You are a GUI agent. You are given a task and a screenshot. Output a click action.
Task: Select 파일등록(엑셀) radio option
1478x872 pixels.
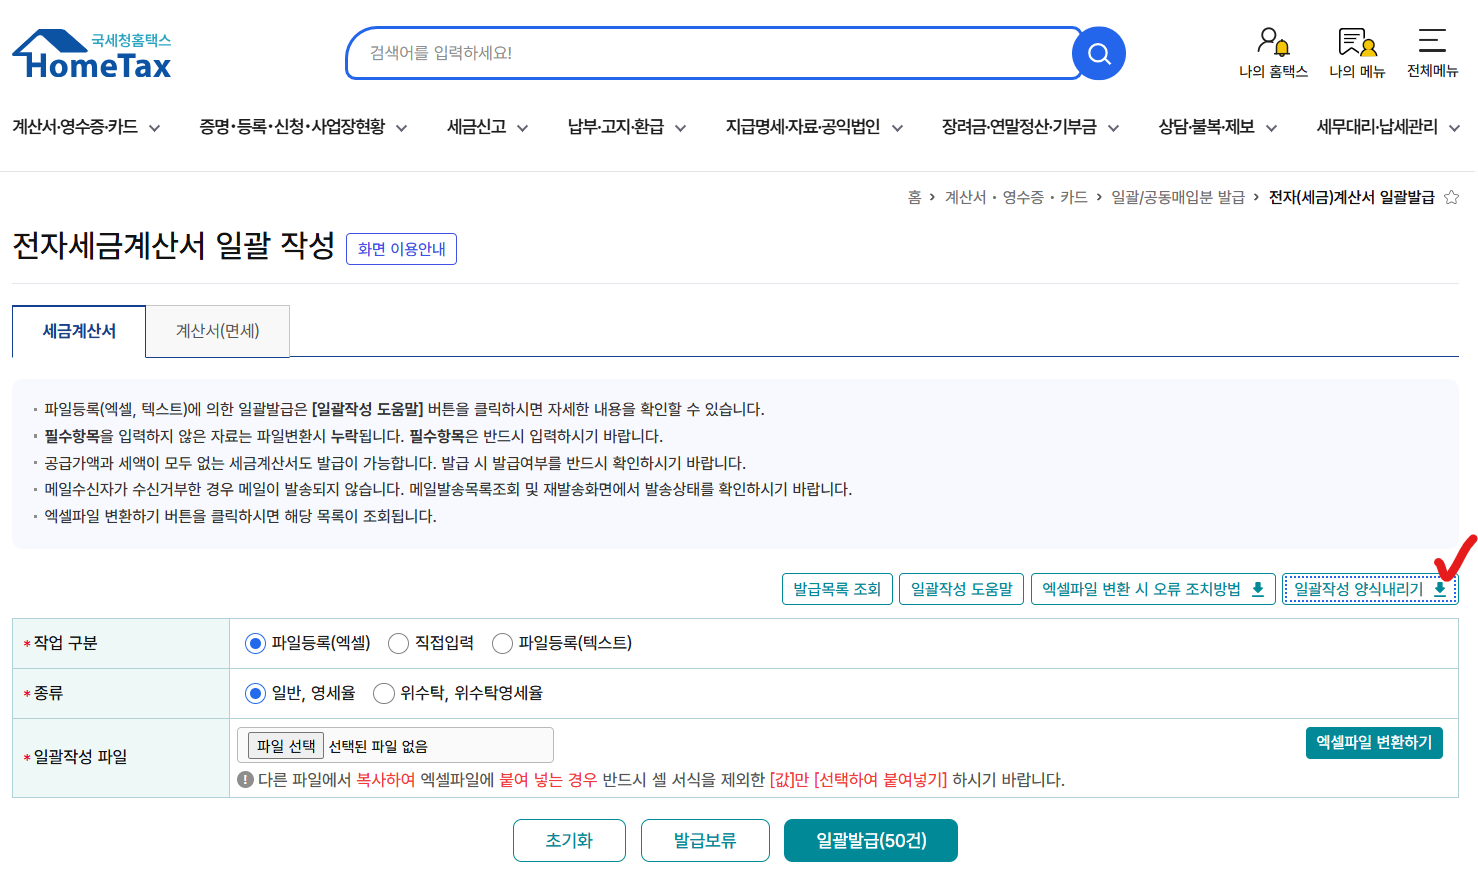tap(255, 643)
